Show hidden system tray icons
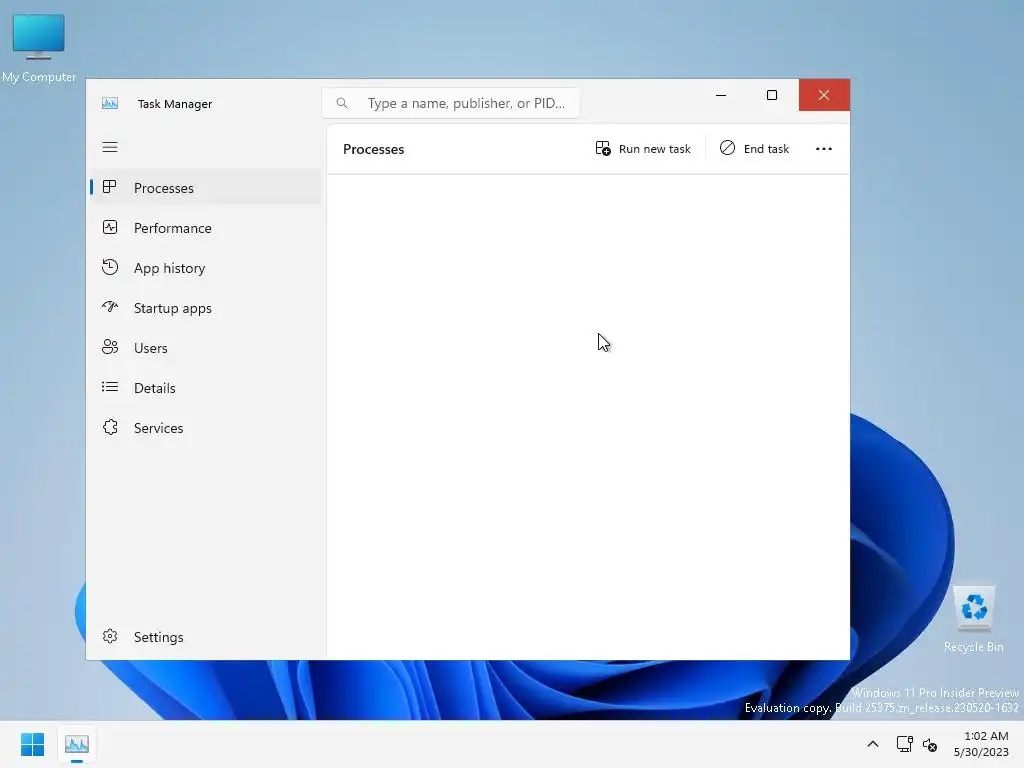Viewport: 1024px width, 768px height. tap(872, 744)
